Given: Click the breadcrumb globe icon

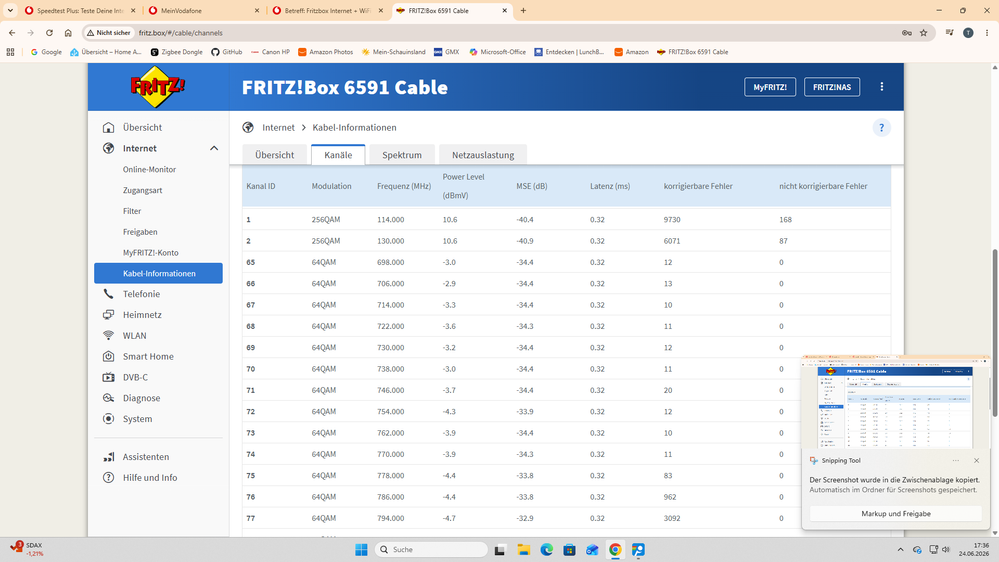Looking at the screenshot, I should click(248, 127).
